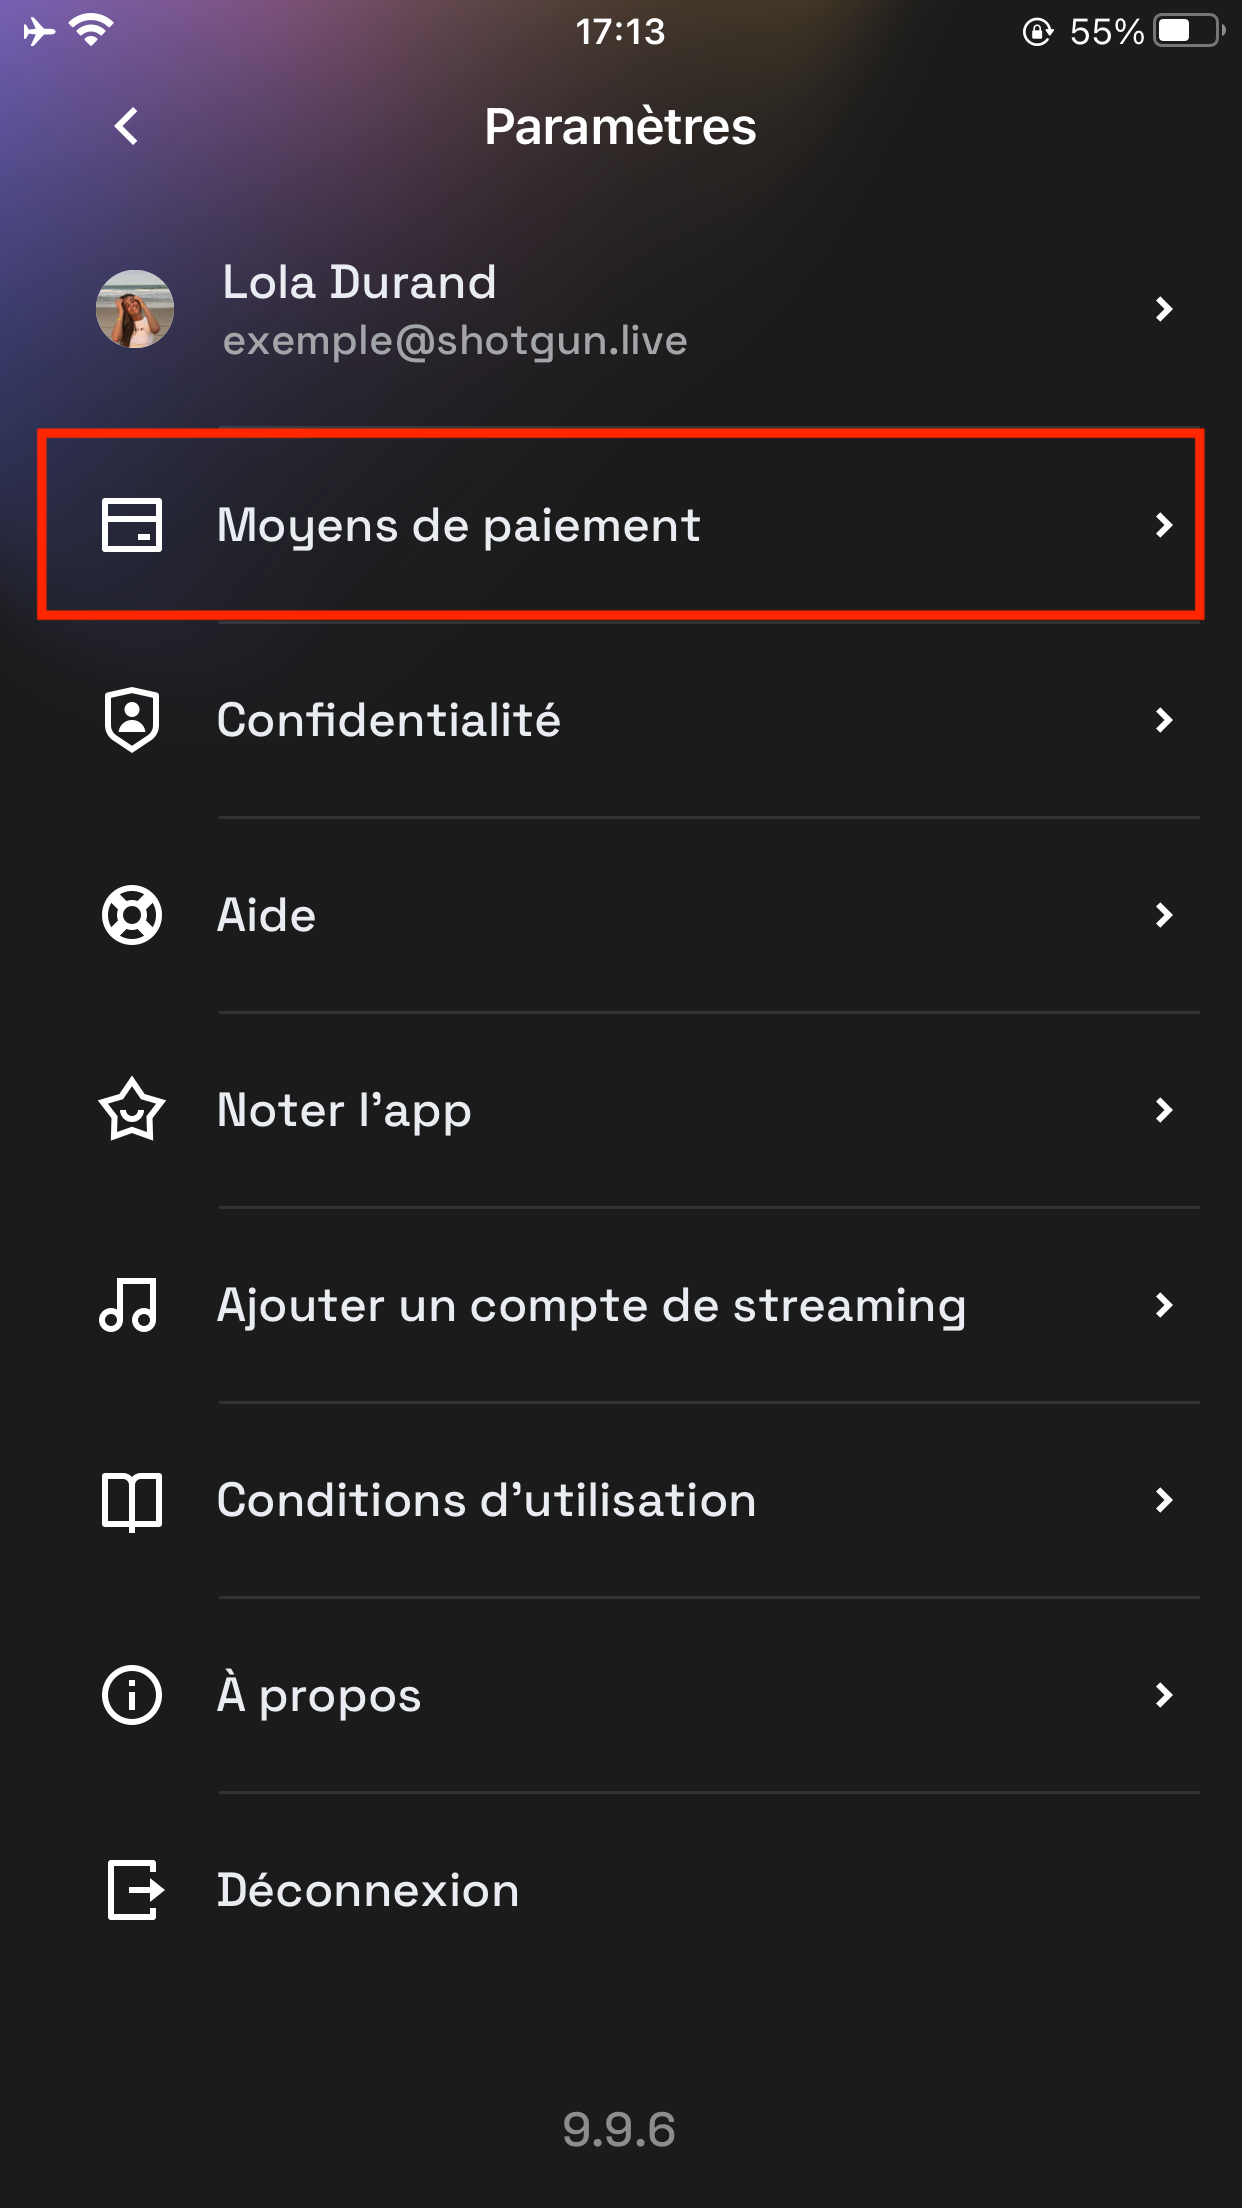Tap the star rating icon
Image resolution: width=1242 pixels, height=2208 pixels.
tap(132, 1109)
